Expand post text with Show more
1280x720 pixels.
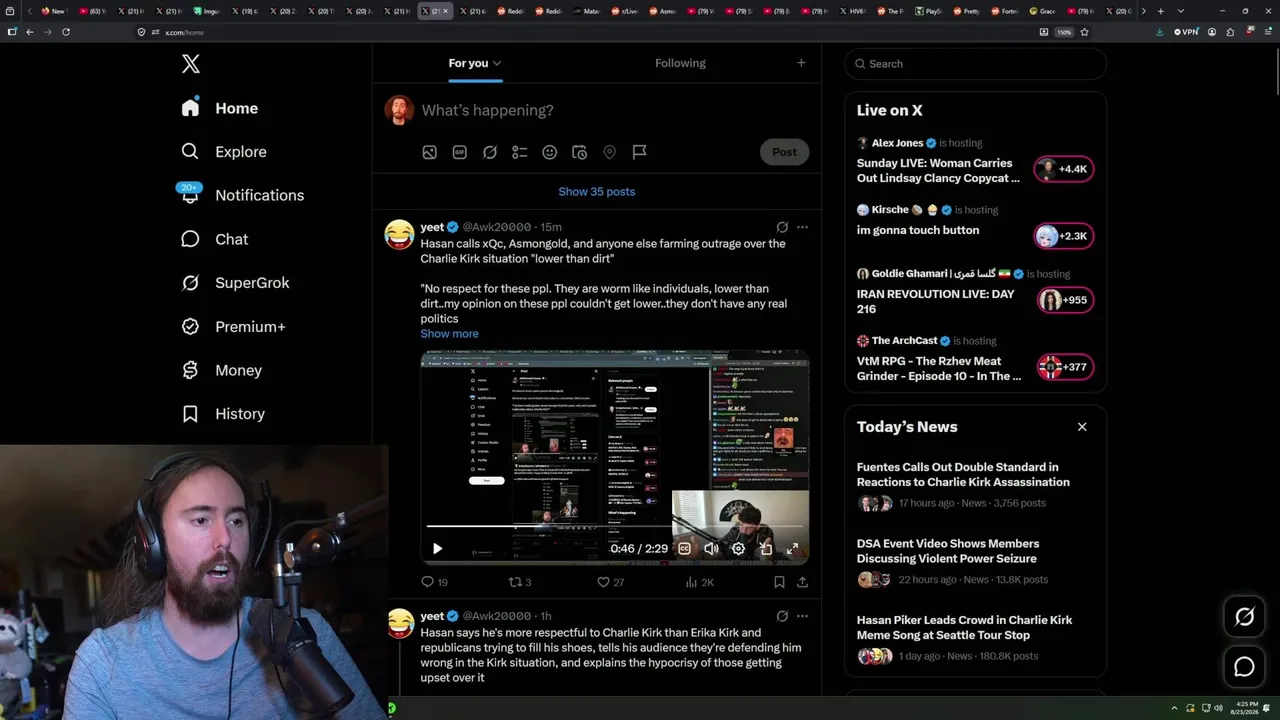point(449,334)
